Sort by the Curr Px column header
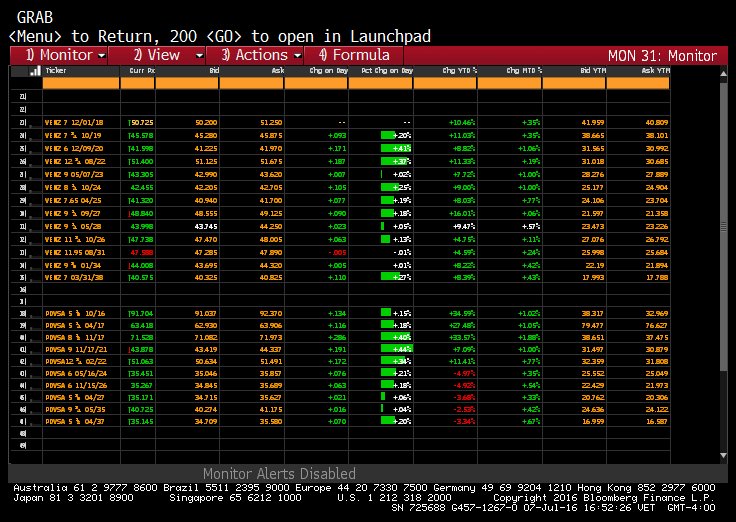Screen dimensions: 736x522 (x=142, y=70)
